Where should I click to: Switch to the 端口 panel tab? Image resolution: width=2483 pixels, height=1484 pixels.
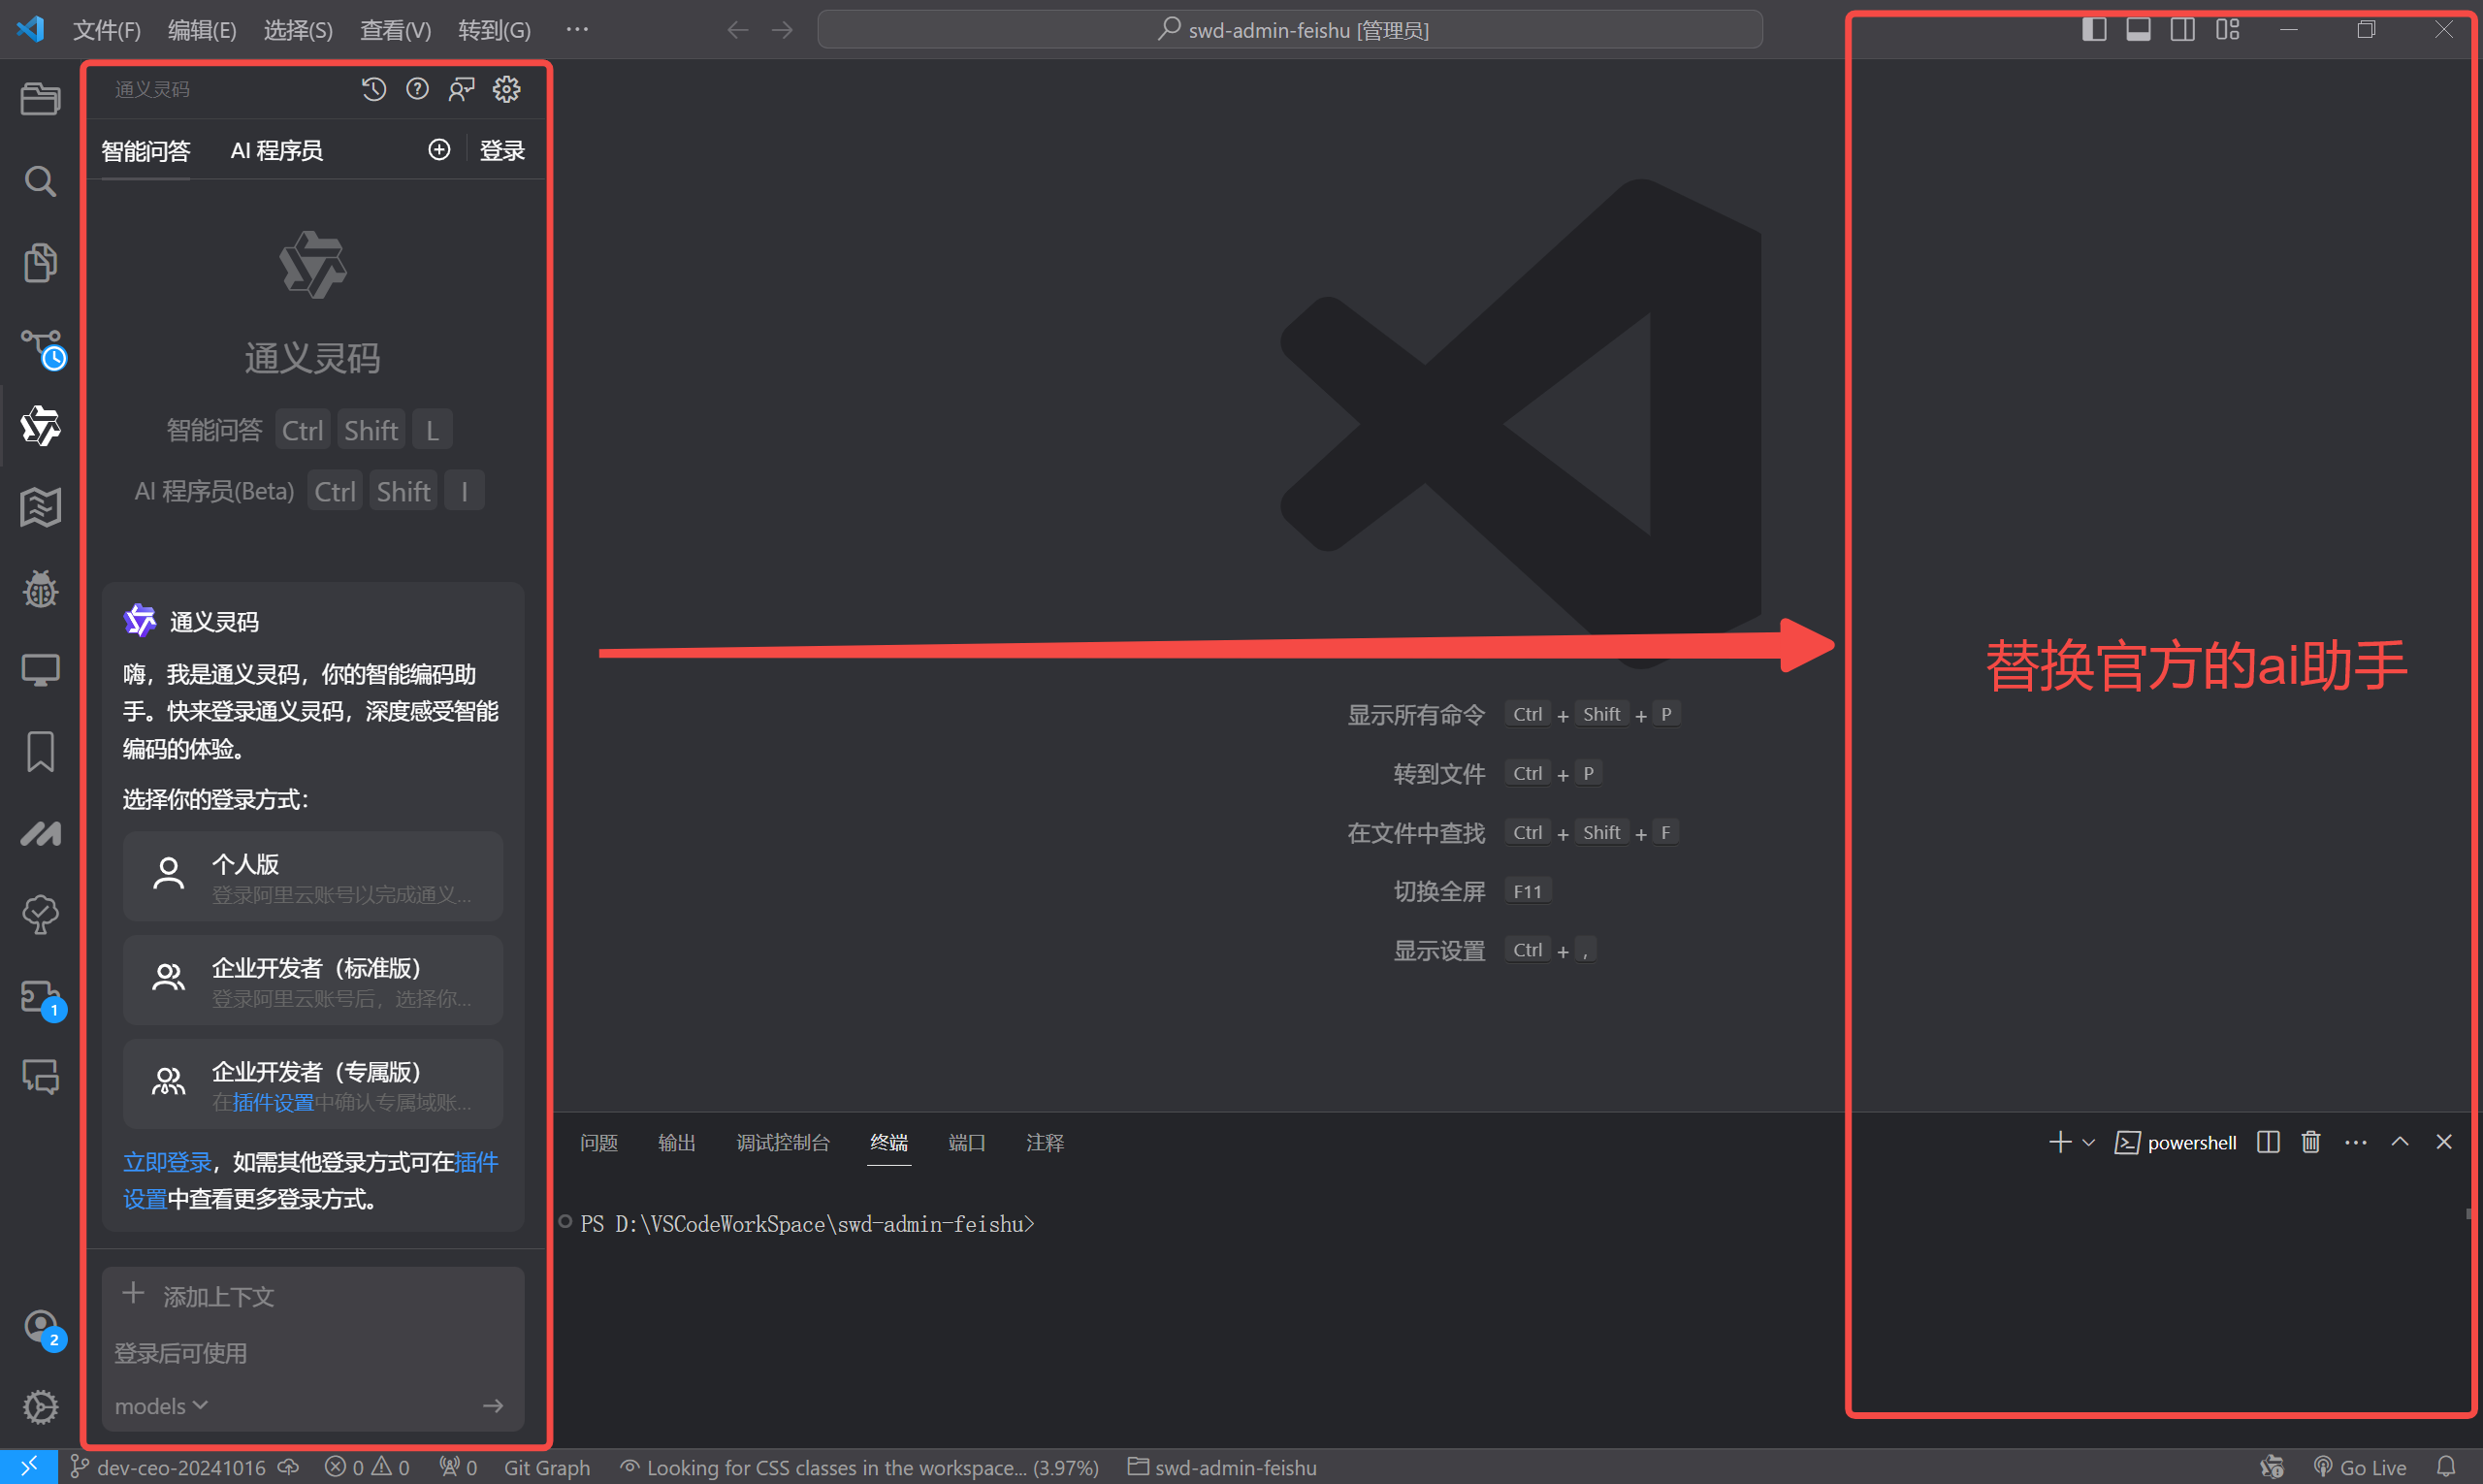[967, 1142]
